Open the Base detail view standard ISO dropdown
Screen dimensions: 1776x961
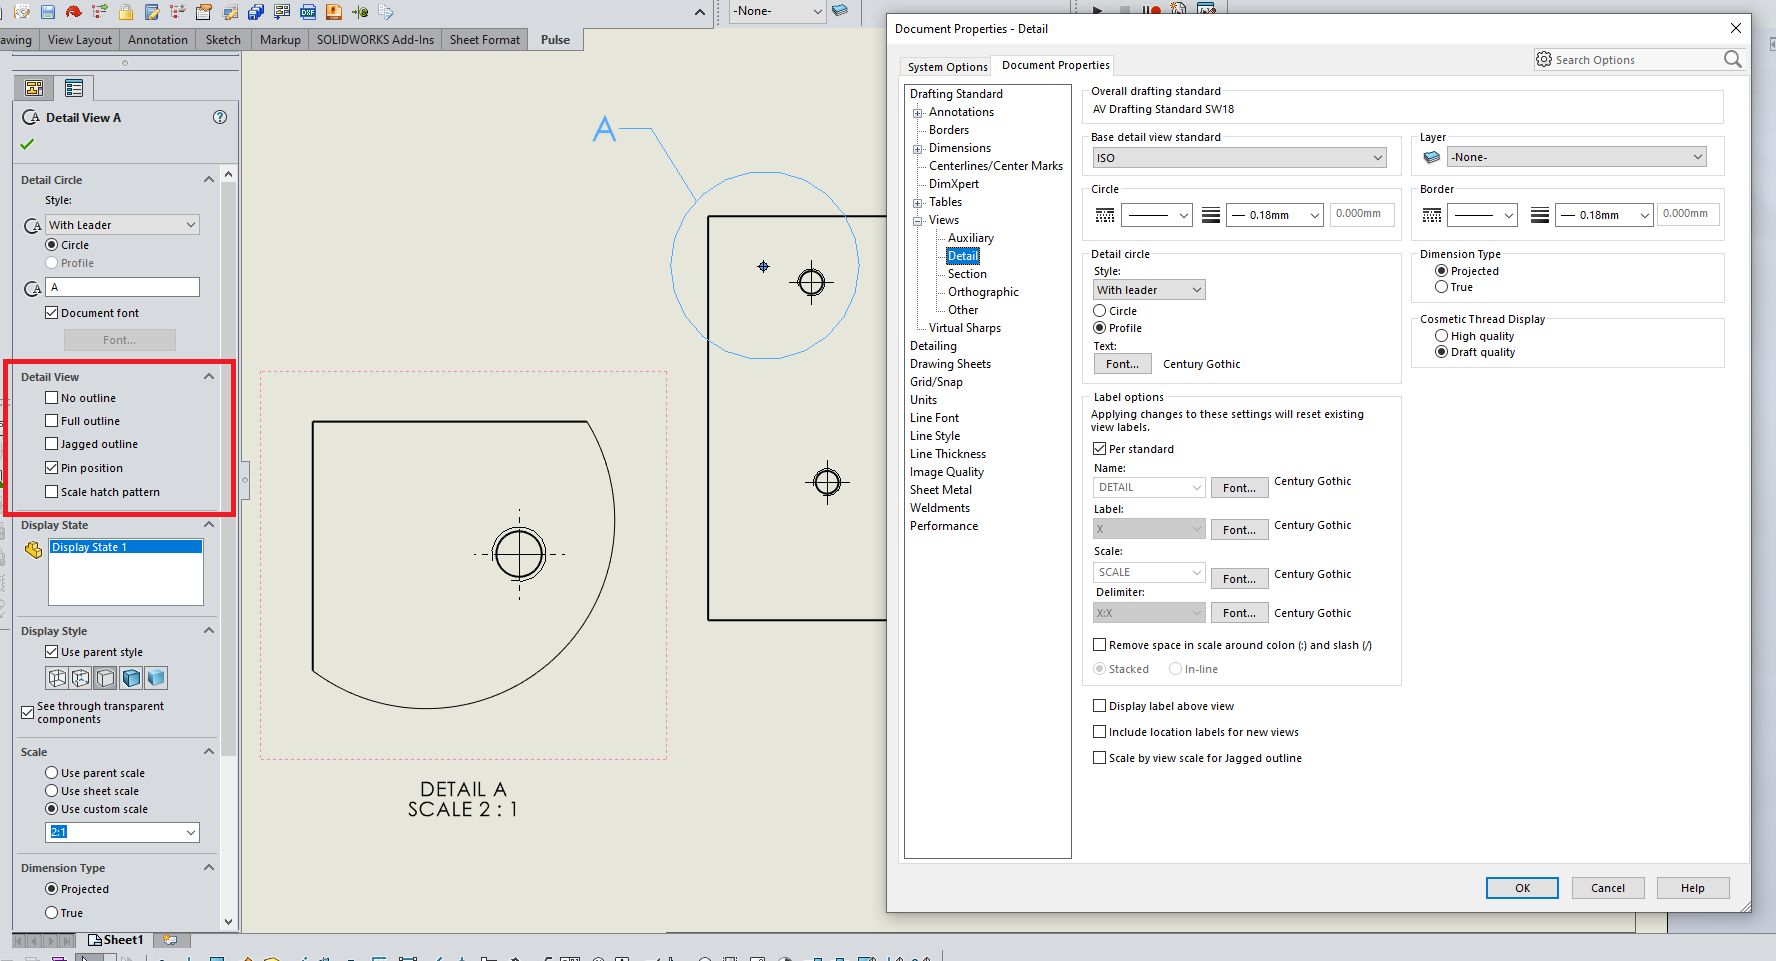click(x=1239, y=158)
